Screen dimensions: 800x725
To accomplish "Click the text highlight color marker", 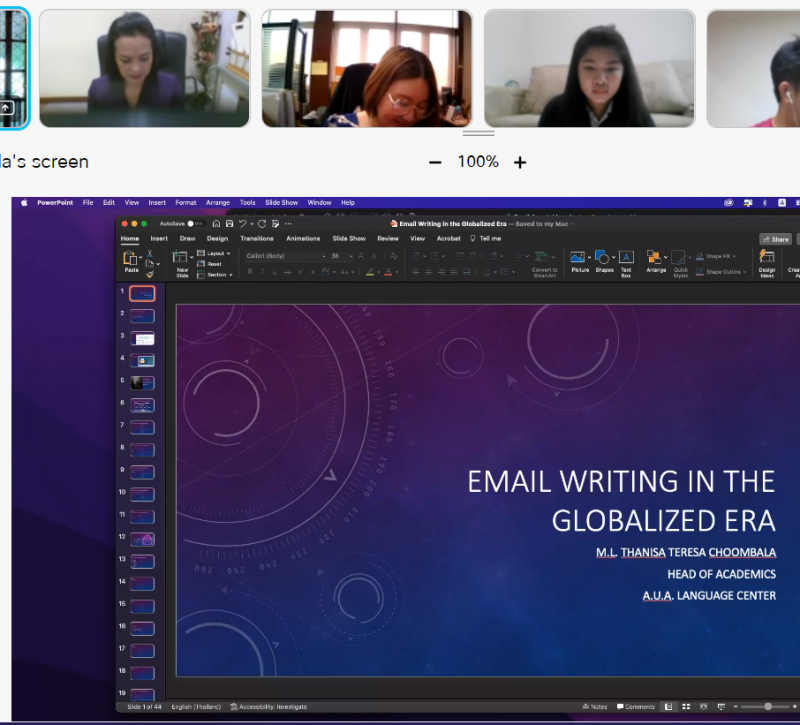I will click(370, 272).
